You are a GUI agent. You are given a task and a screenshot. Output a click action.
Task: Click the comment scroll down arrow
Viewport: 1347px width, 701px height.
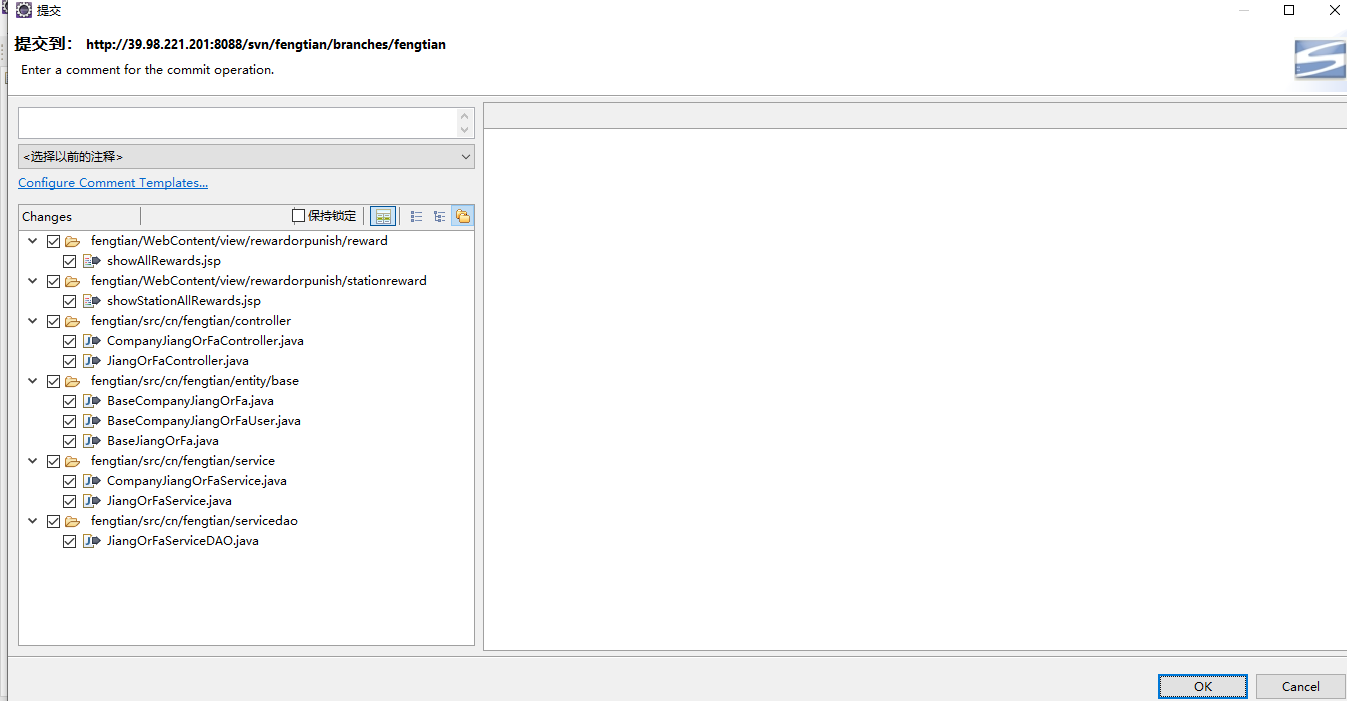(464, 130)
